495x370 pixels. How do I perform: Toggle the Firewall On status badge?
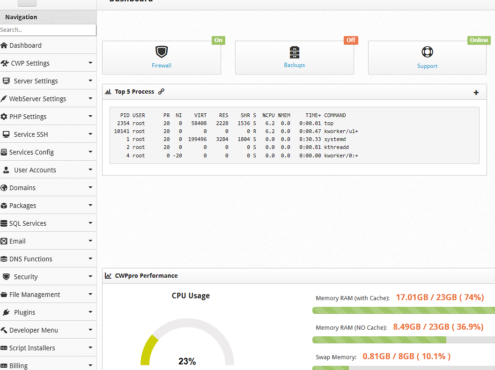coord(218,40)
